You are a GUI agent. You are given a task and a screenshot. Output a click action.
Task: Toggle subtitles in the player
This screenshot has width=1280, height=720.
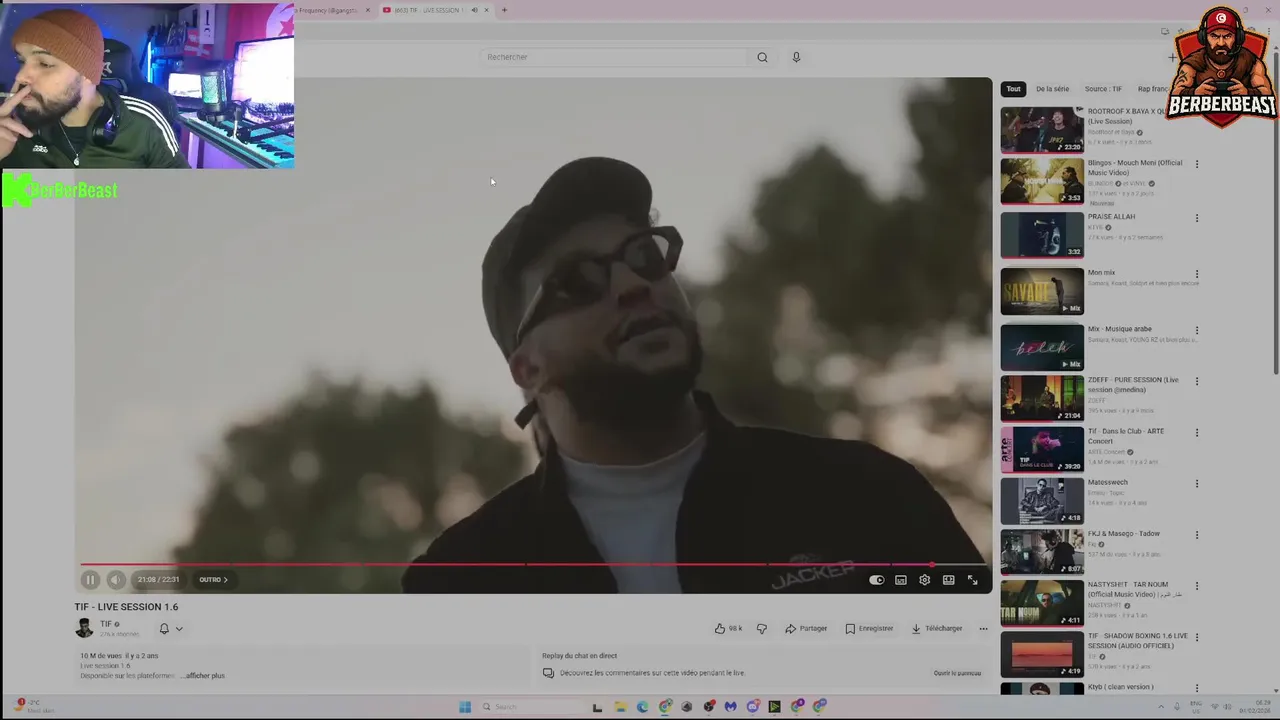[x=901, y=580]
